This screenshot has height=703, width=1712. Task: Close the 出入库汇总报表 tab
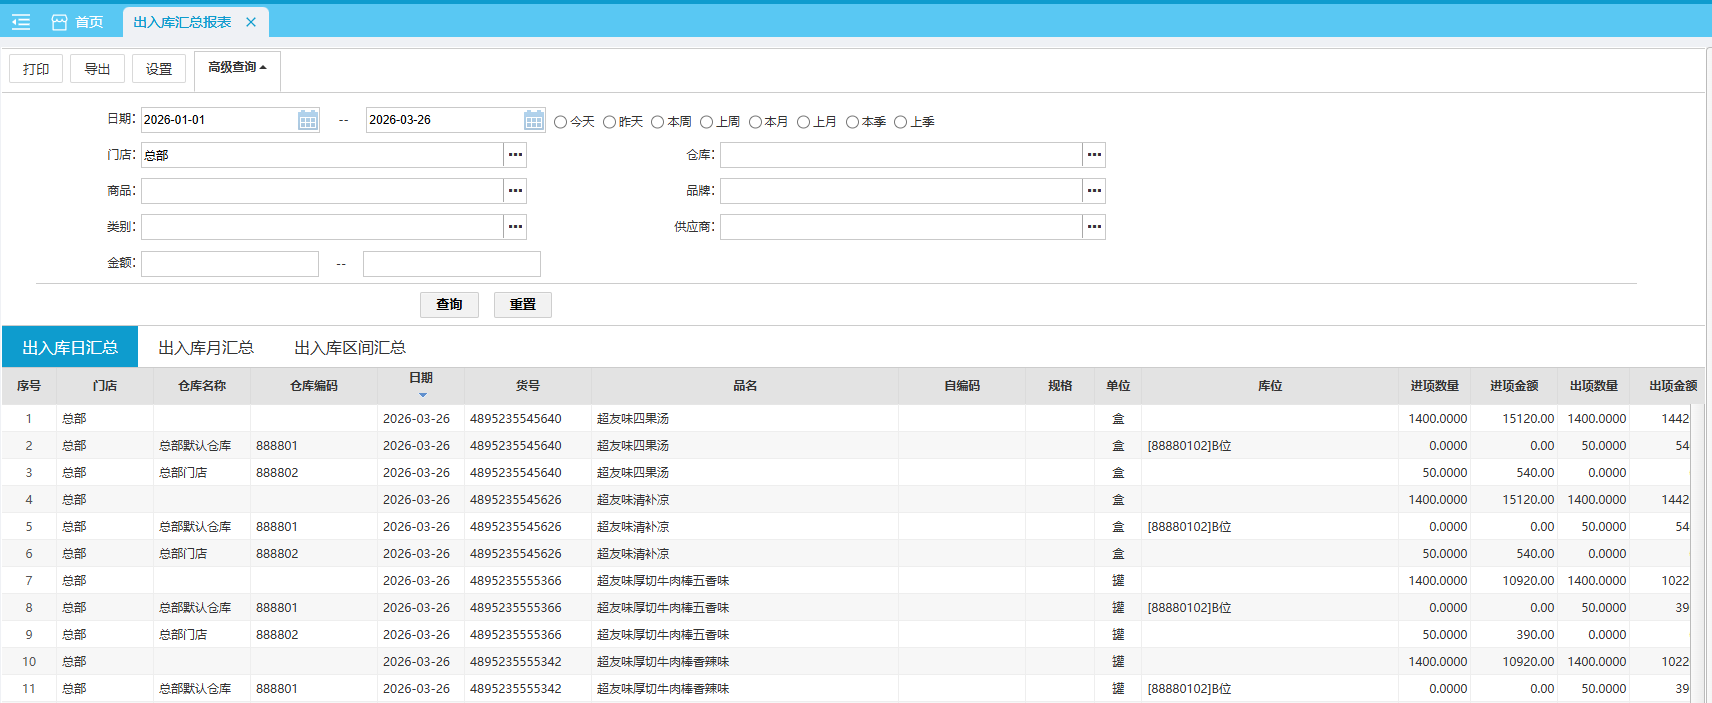coord(251,22)
